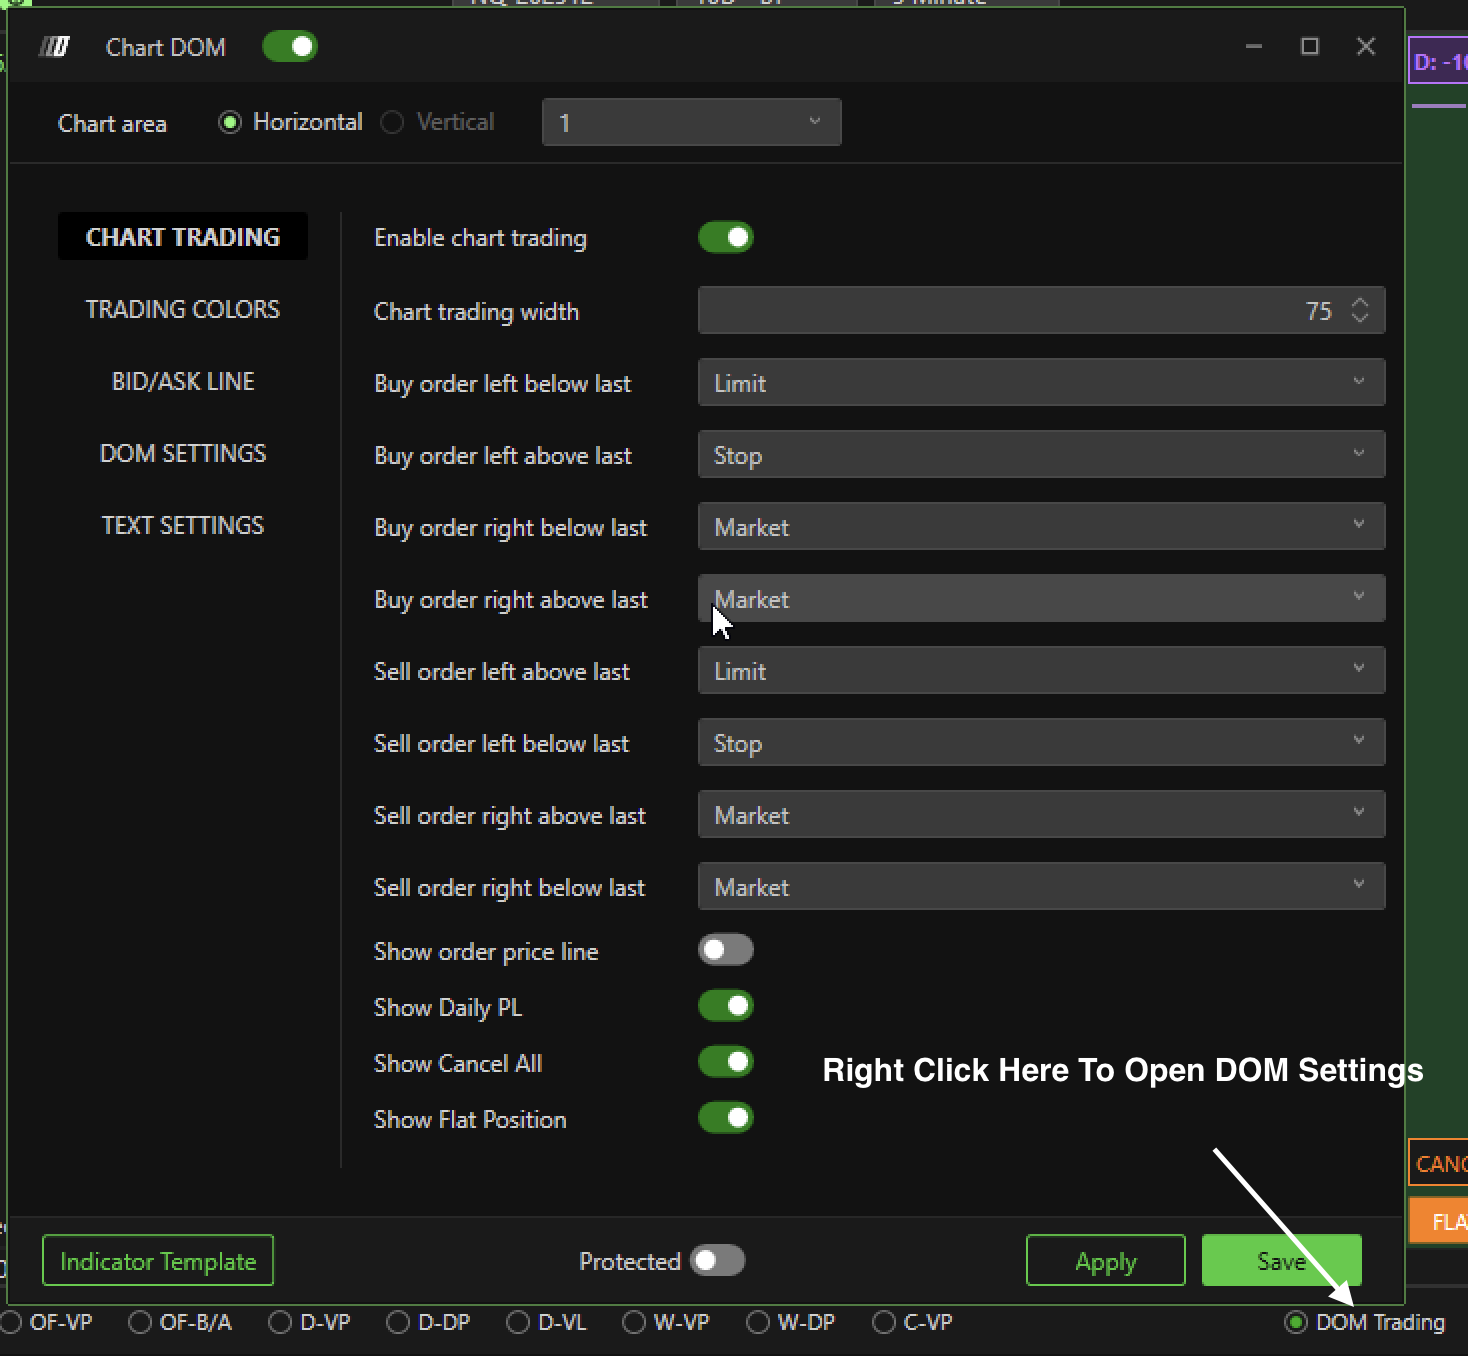This screenshot has width=1468, height=1356.
Task: Expand Buy order right above last dropdown
Action: pos(1040,599)
